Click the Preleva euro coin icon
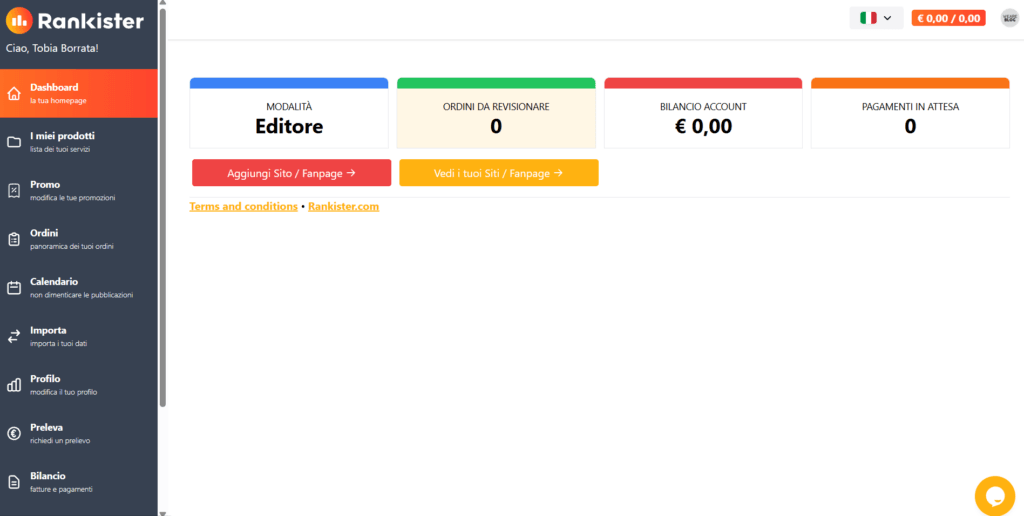The image size is (1024, 516). (14, 434)
